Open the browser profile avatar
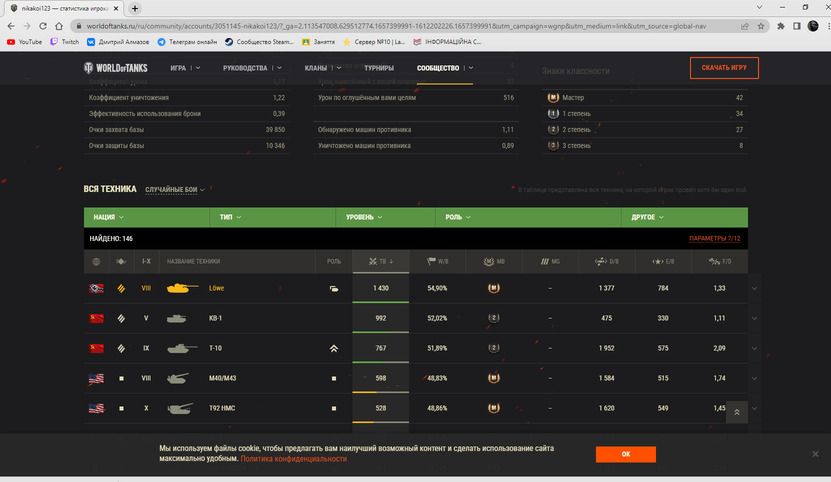831x482 pixels. click(812, 26)
